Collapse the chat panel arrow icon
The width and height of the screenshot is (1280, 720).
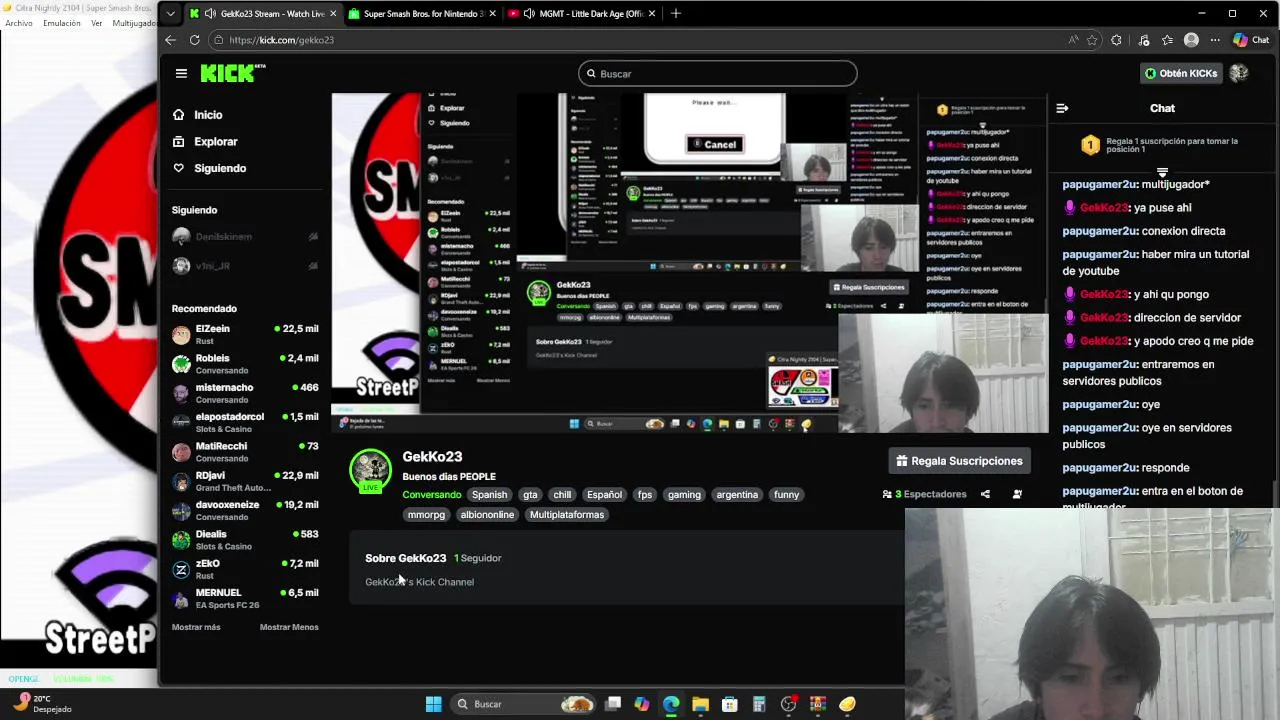click(x=1062, y=108)
